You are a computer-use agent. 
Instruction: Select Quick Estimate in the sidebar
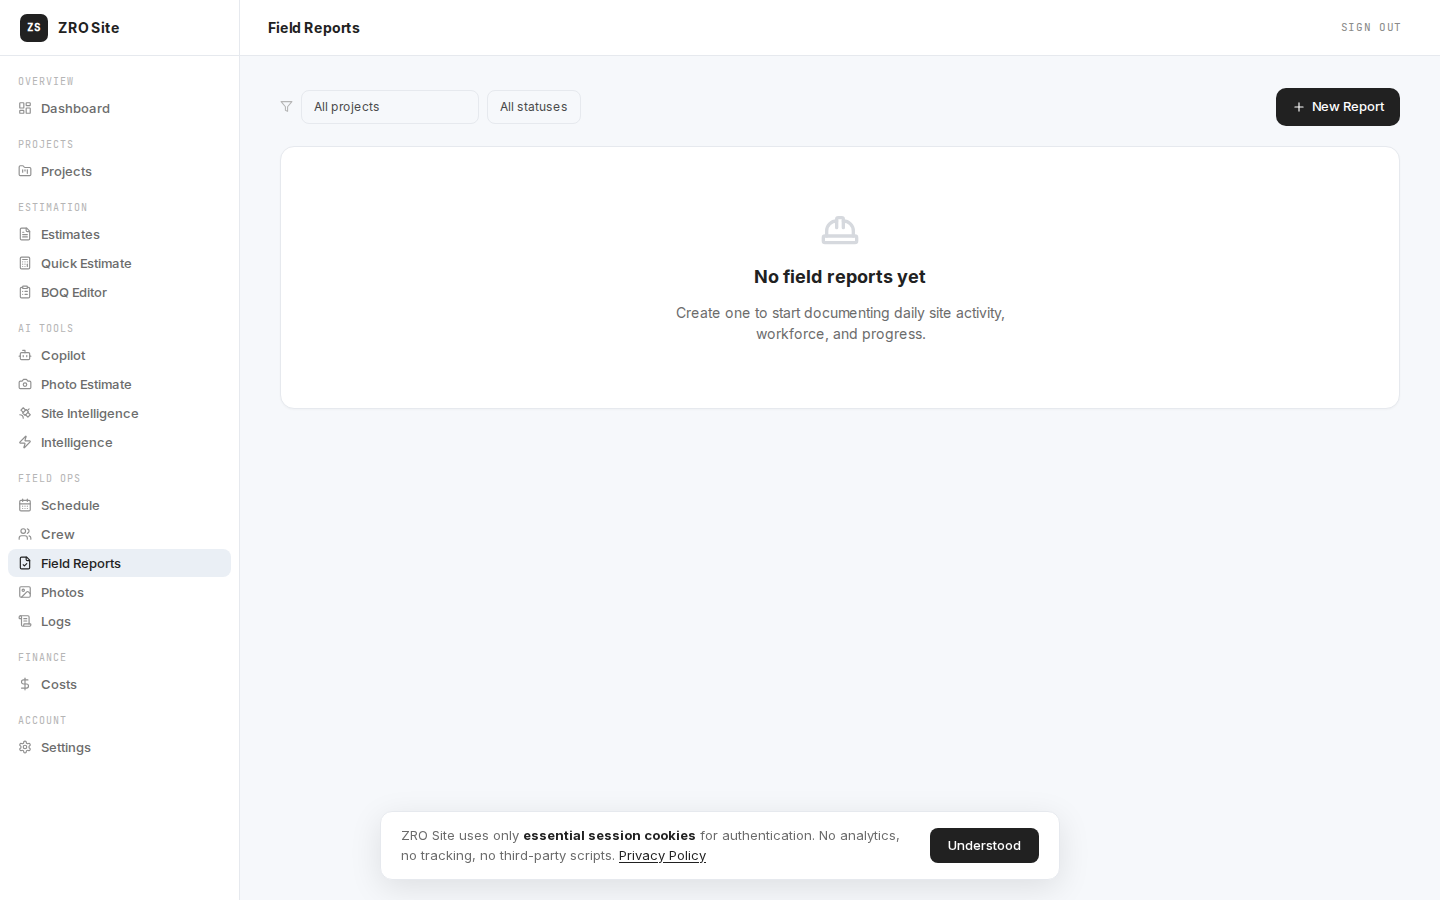(119, 263)
